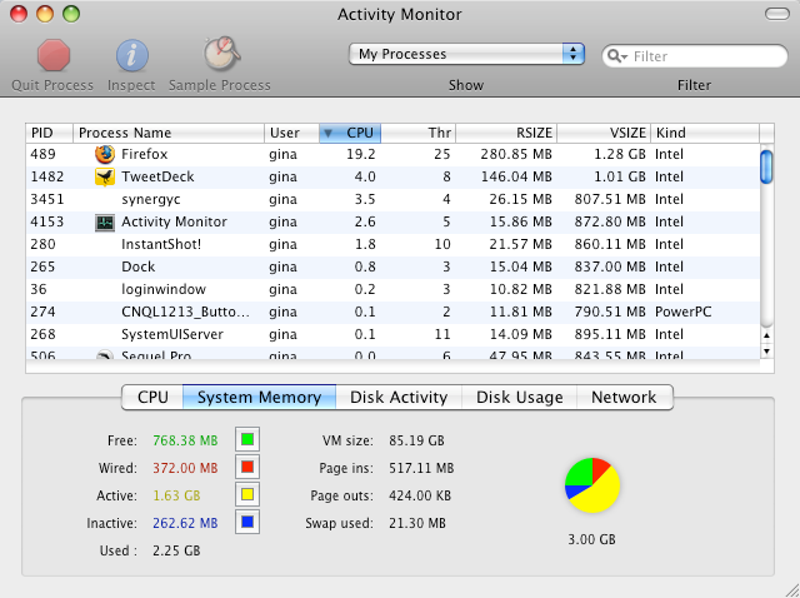Click the yellow Active memory color swatch
Viewport: 800px width, 598px height.
pyautogui.click(x=247, y=494)
